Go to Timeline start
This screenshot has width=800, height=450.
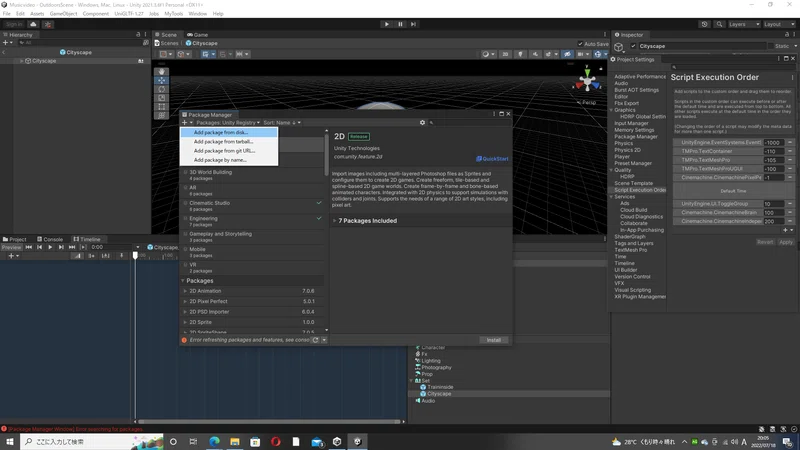tap(29, 247)
